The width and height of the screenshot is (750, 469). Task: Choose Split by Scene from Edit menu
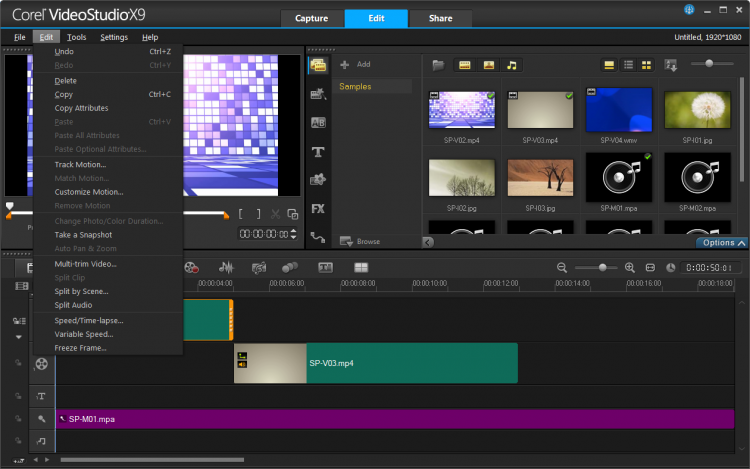pyautogui.click(x=81, y=291)
